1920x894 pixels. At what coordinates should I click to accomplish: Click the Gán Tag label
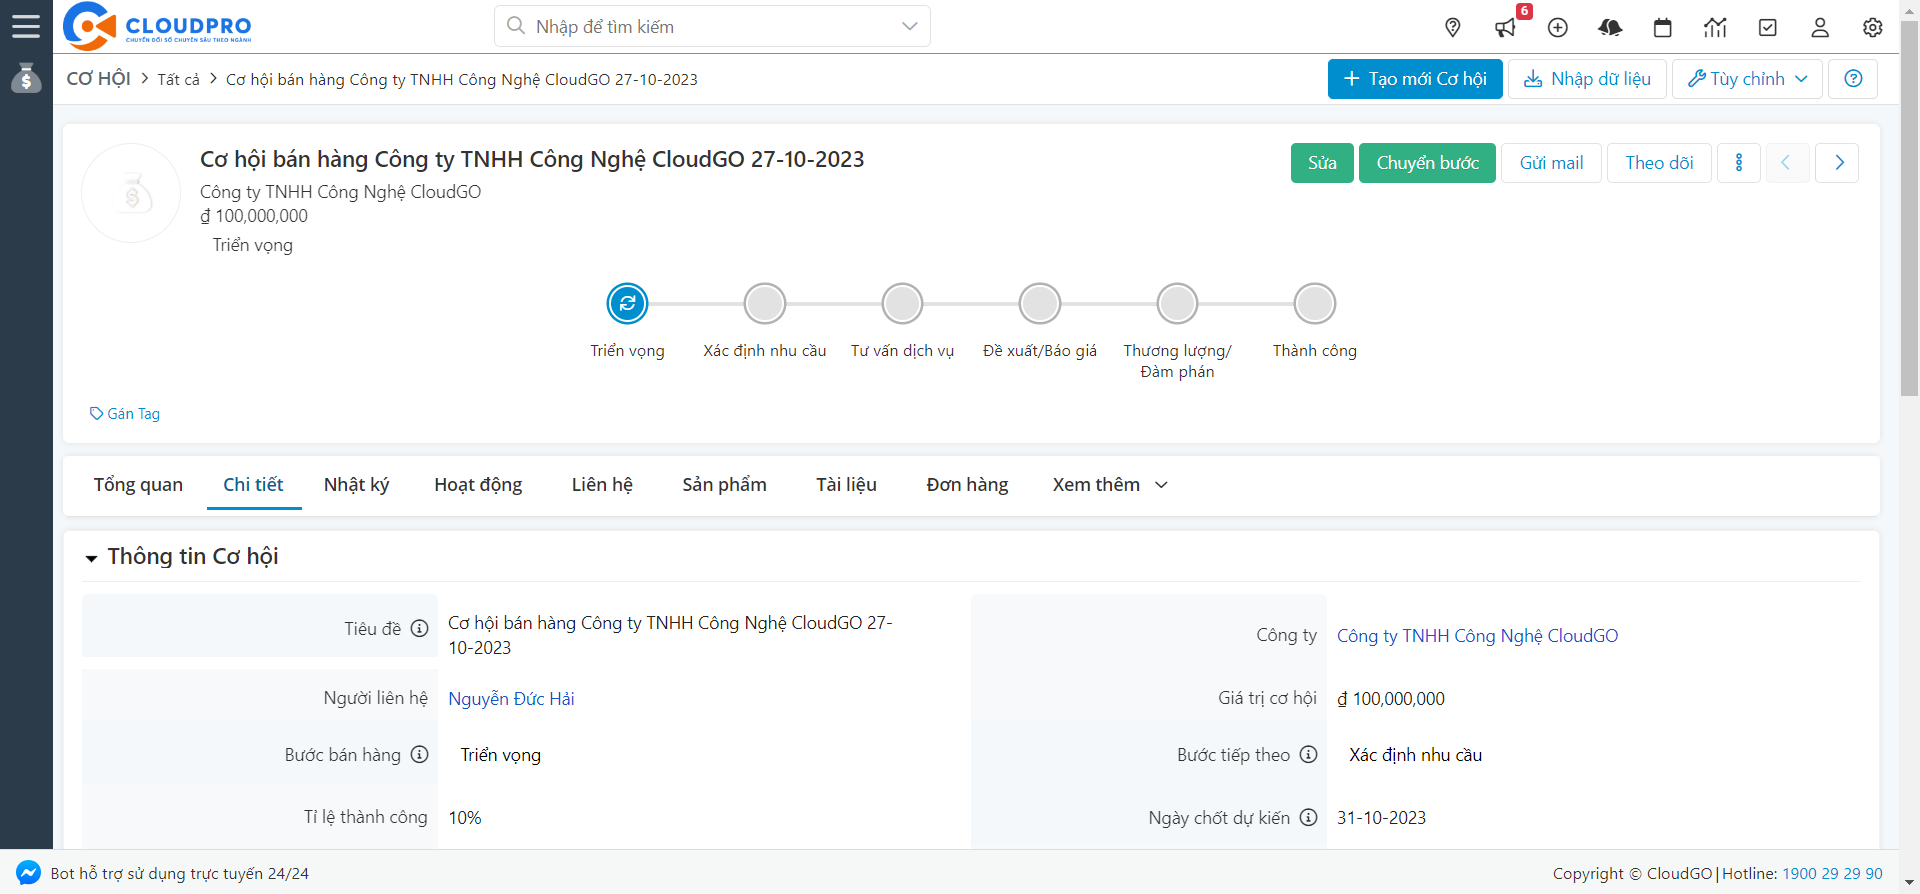[125, 414]
